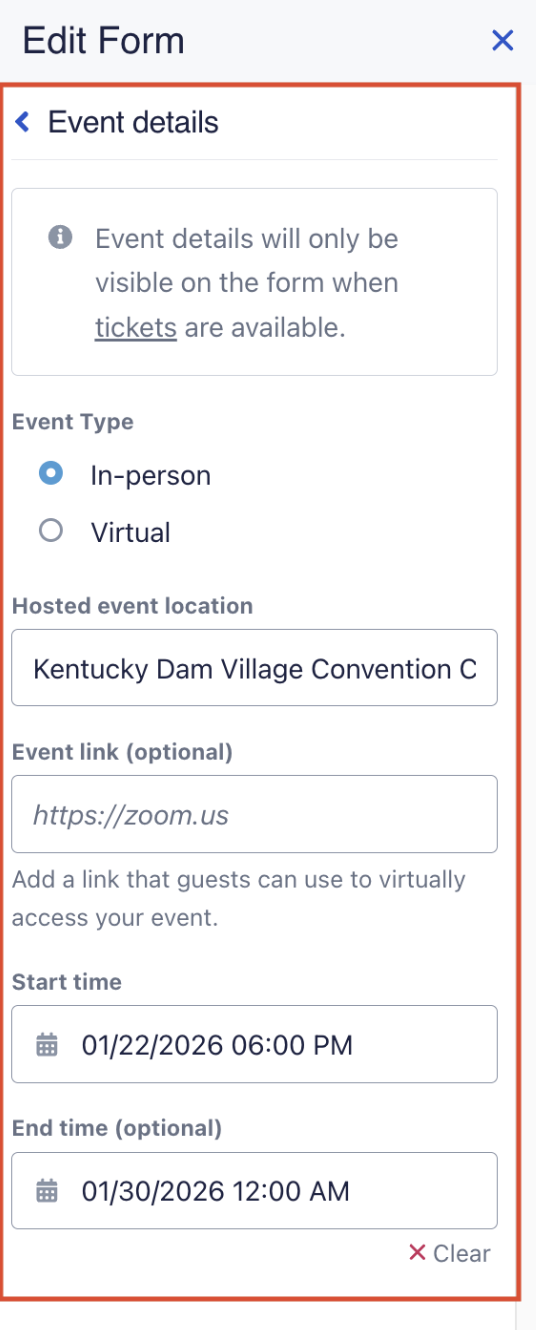Viewport: 536px width, 1330px height.
Task: Open the tickets link
Action: pos(136,327)
